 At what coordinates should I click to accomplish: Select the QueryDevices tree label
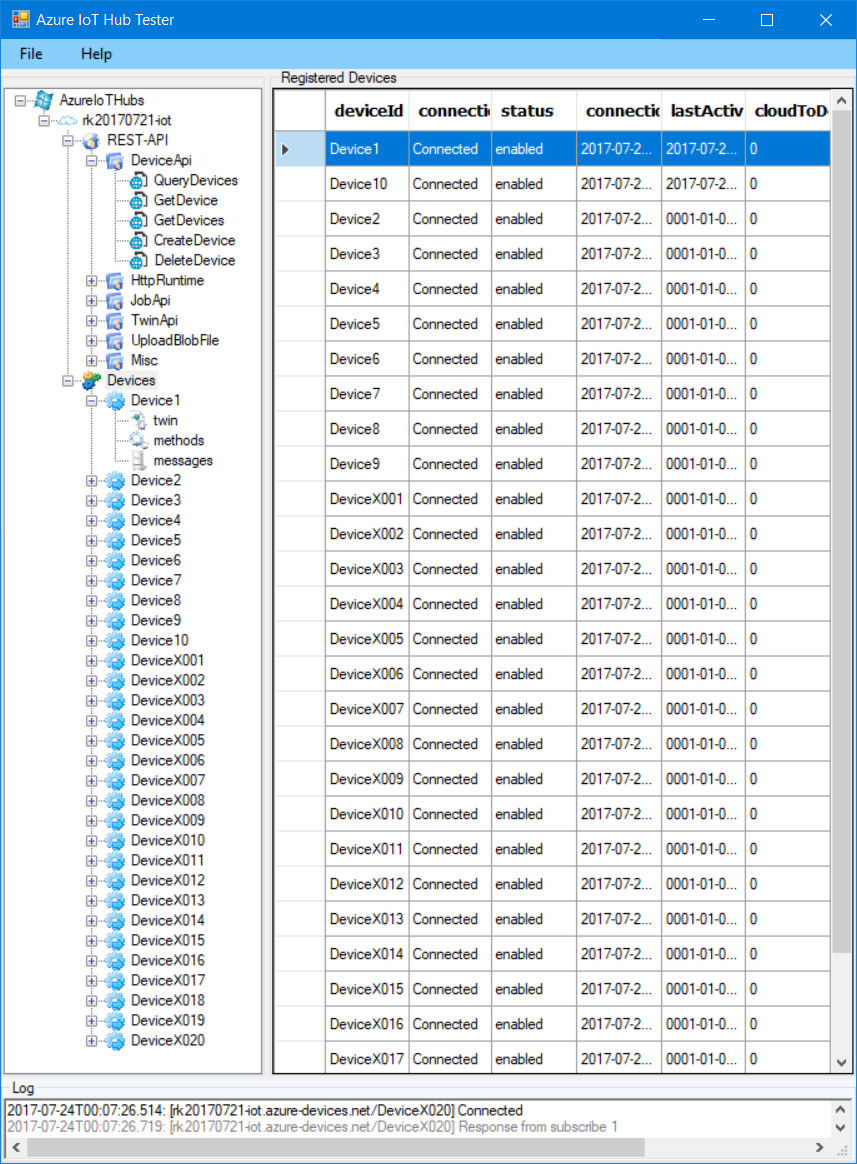(196, 180)
